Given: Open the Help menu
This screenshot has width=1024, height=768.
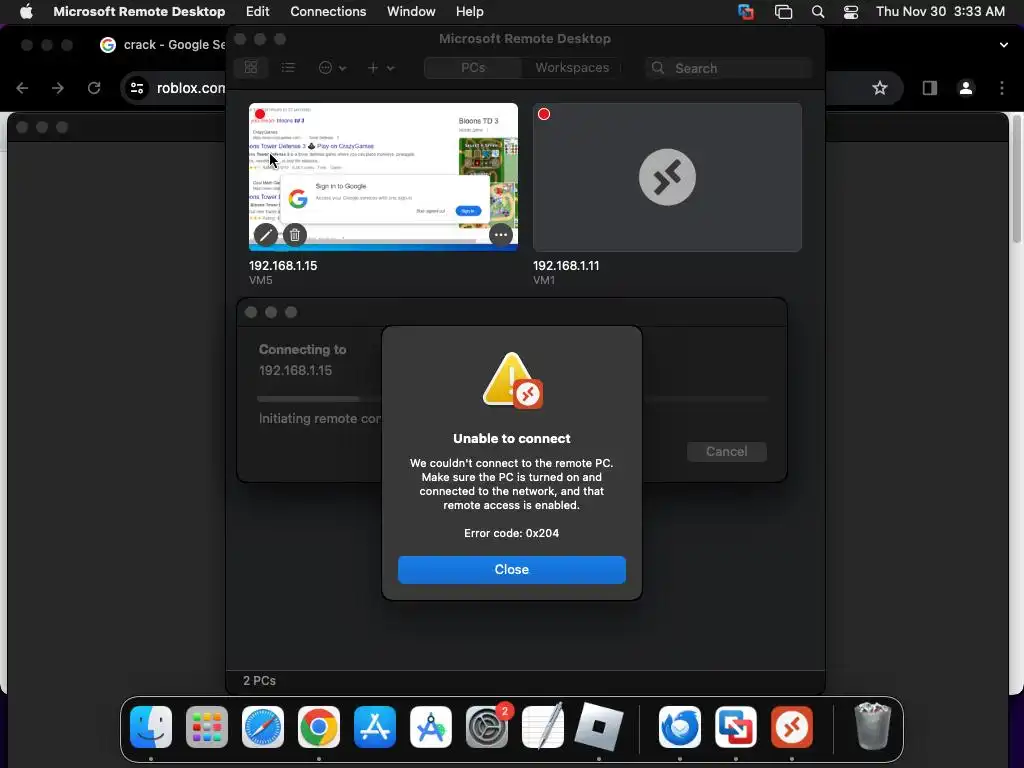Looking at the screenshot, I should pyautogui.click(x=469, y=12).
